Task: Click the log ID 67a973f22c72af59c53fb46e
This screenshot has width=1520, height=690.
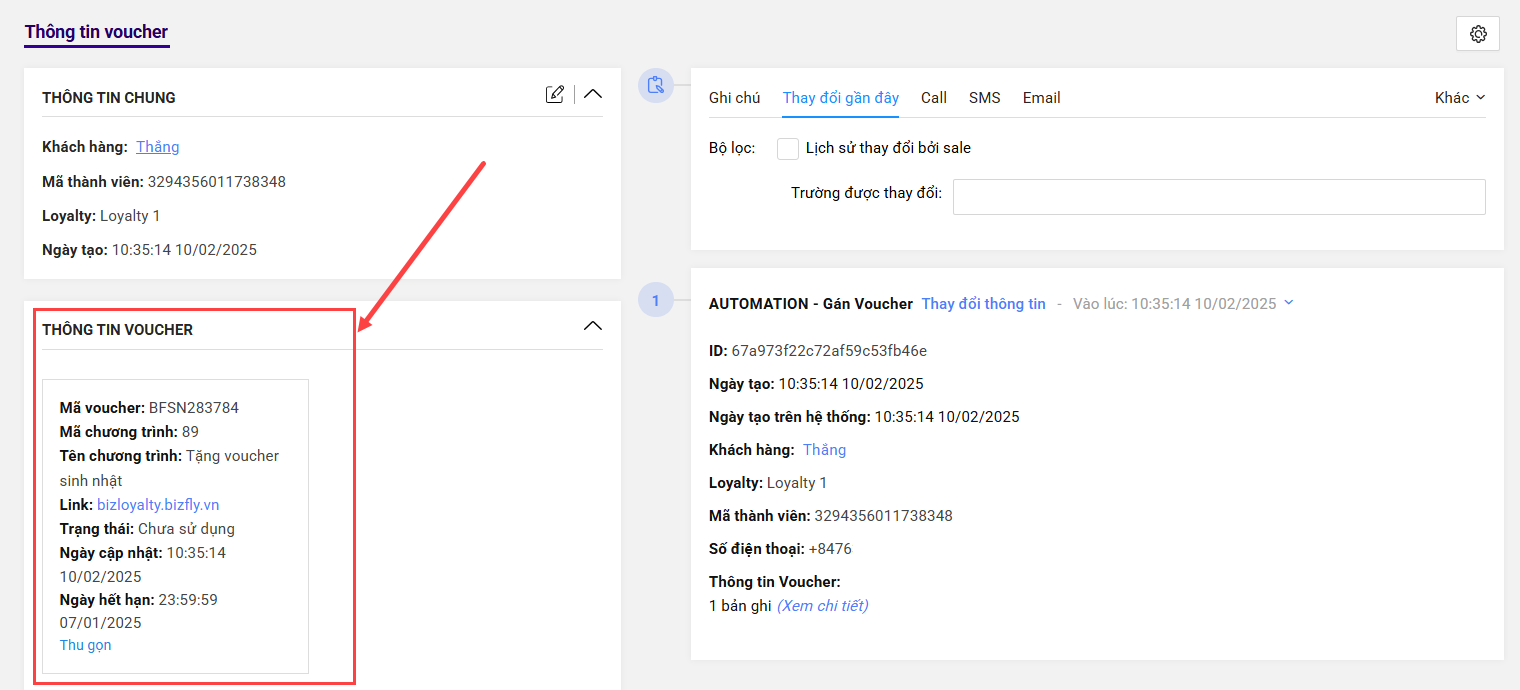Action: click(829, 351)
